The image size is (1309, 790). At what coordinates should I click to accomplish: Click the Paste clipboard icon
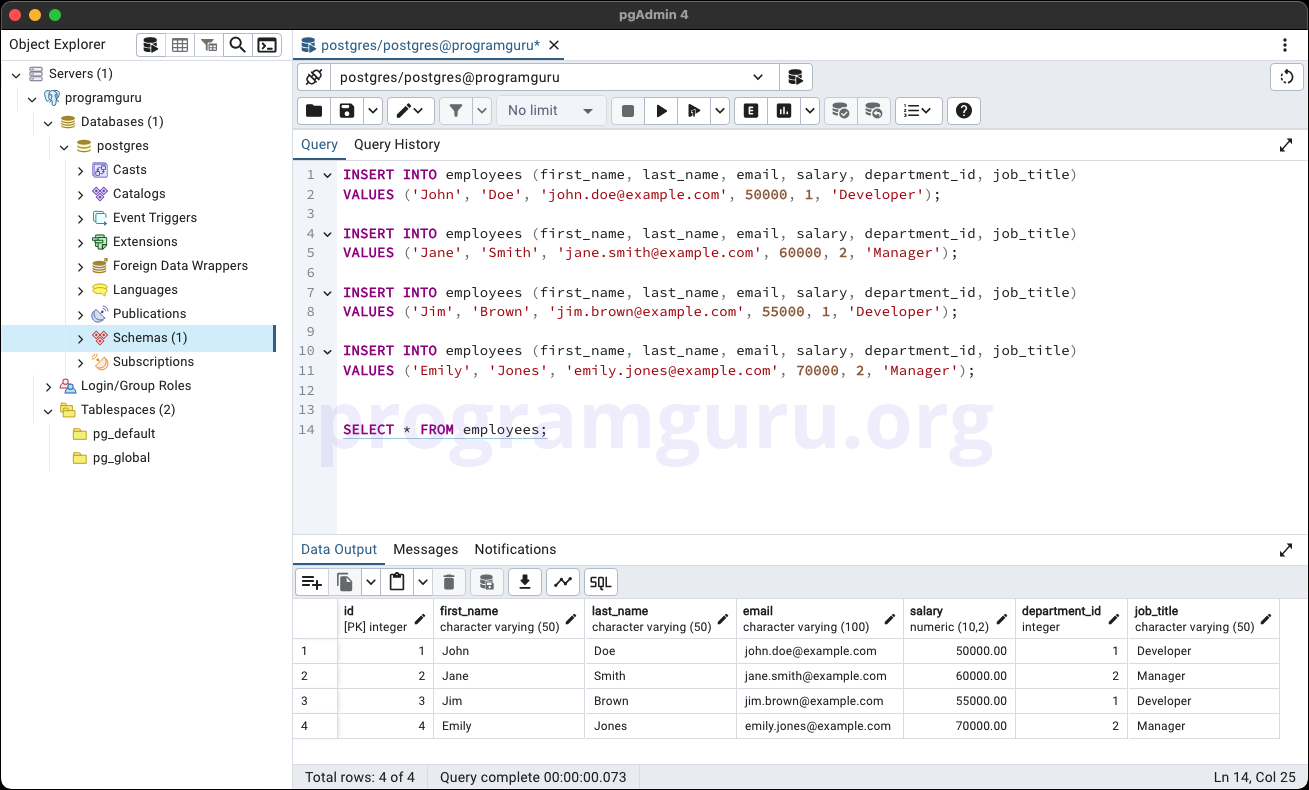coord(397,582)
